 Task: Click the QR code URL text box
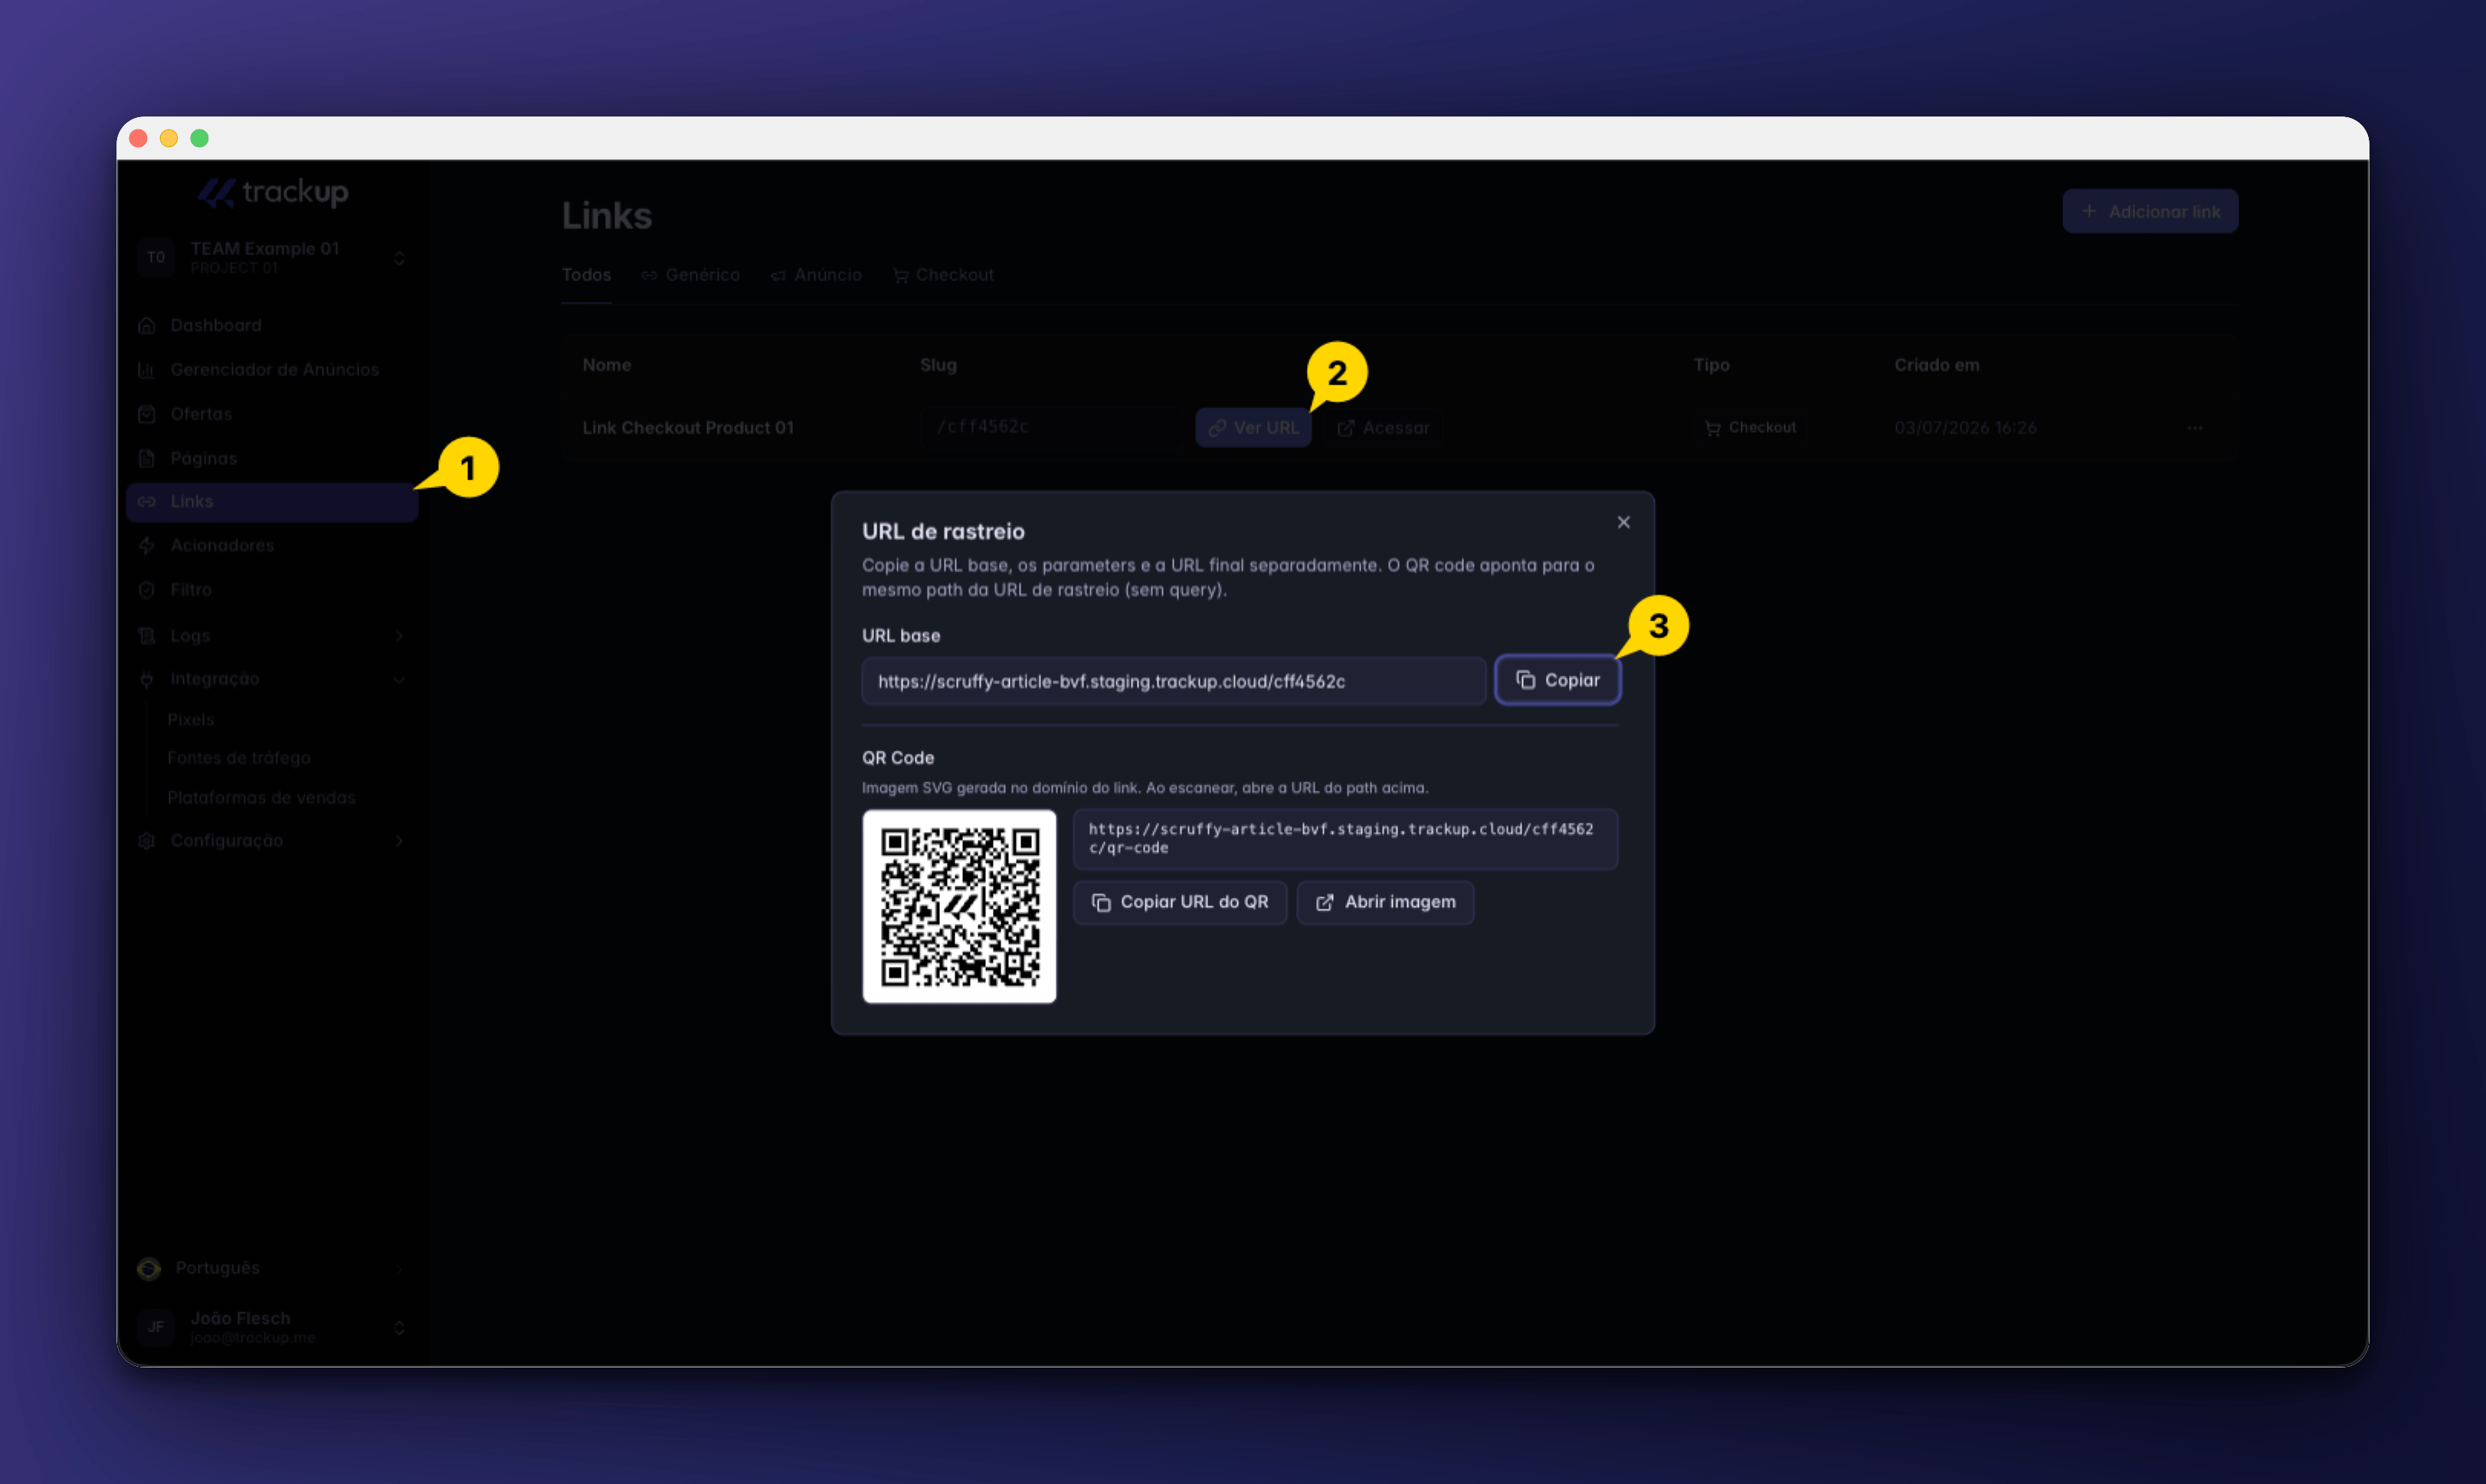[1345, 838]
